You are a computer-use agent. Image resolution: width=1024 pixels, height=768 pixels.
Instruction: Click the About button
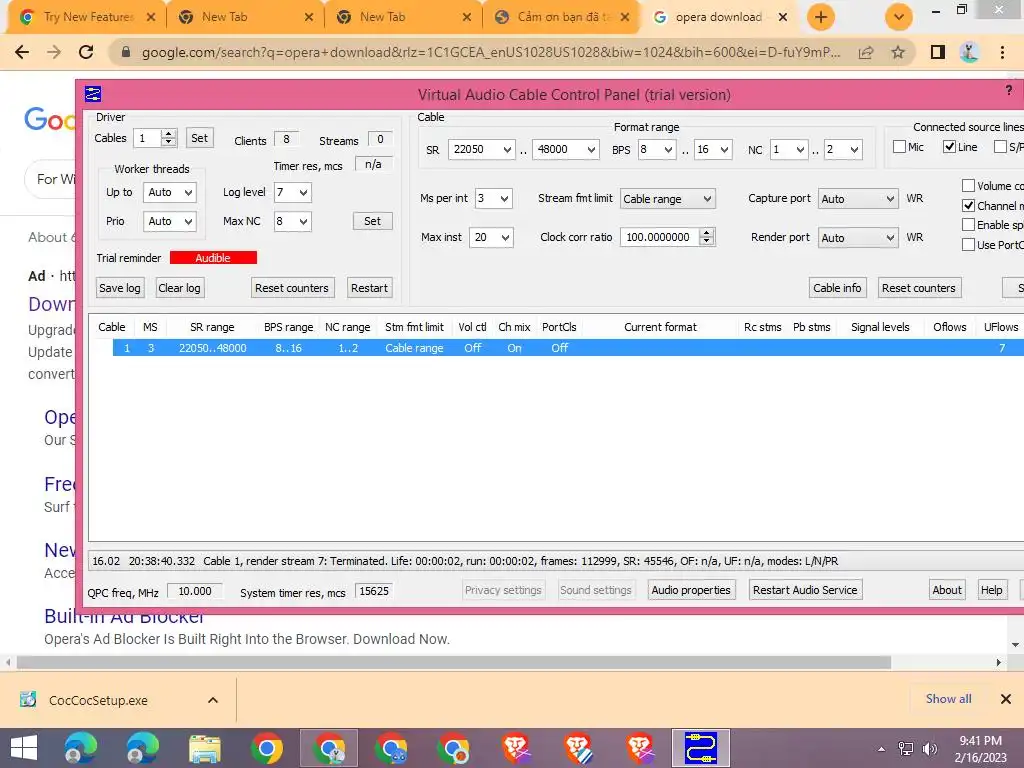coord(947,590)
